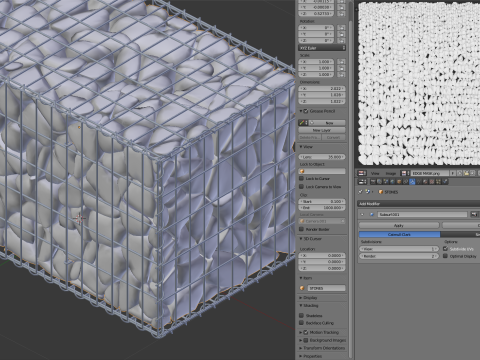
Task: Open the Object properties tab (orange cube)
Action: 399,181
